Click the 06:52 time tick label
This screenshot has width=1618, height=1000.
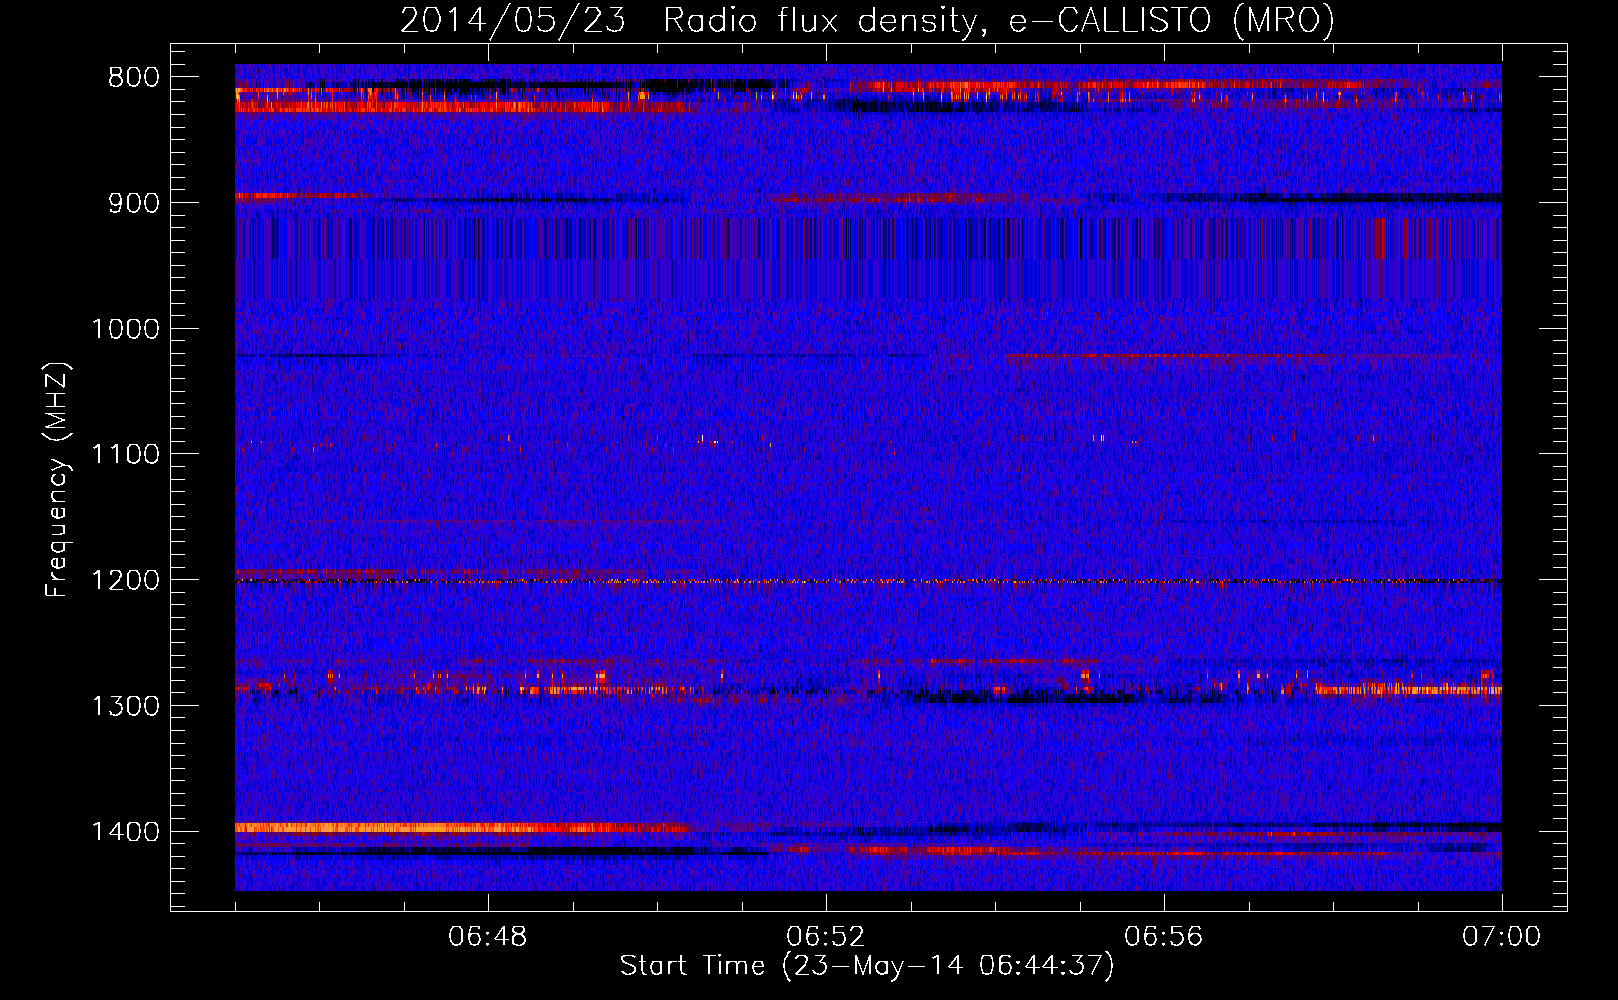[x=826, y=937]
